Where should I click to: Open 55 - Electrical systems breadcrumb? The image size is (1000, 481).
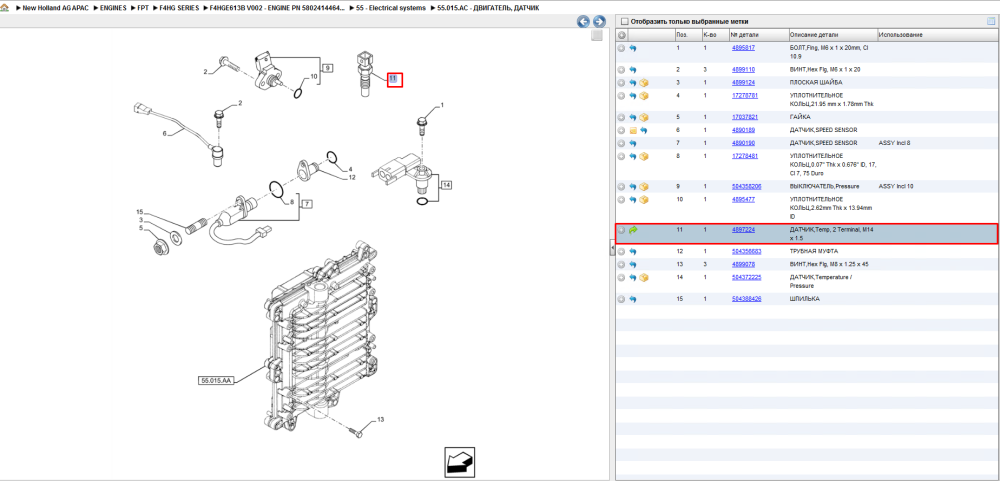(388, 8)
